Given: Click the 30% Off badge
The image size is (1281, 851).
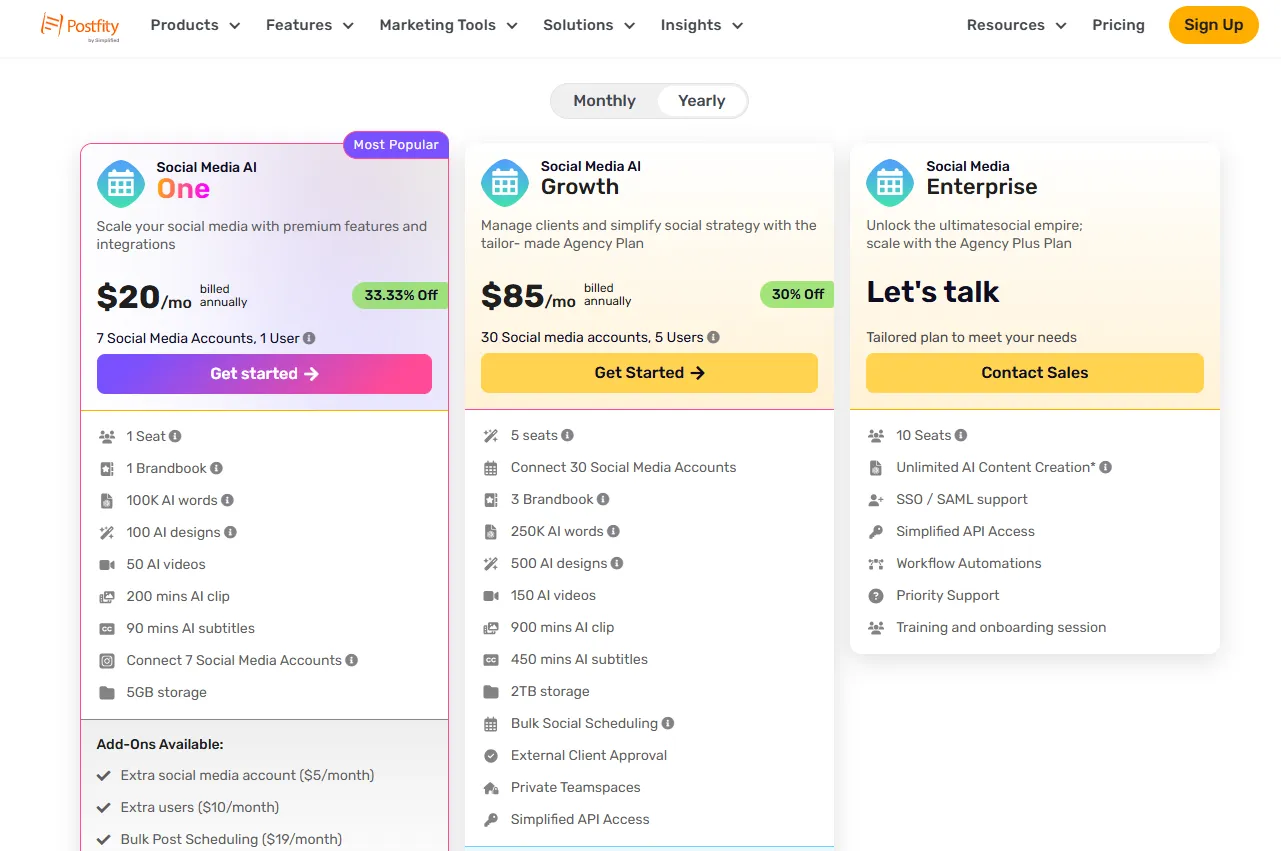Looking at the screenshot, I should (797, 294).
